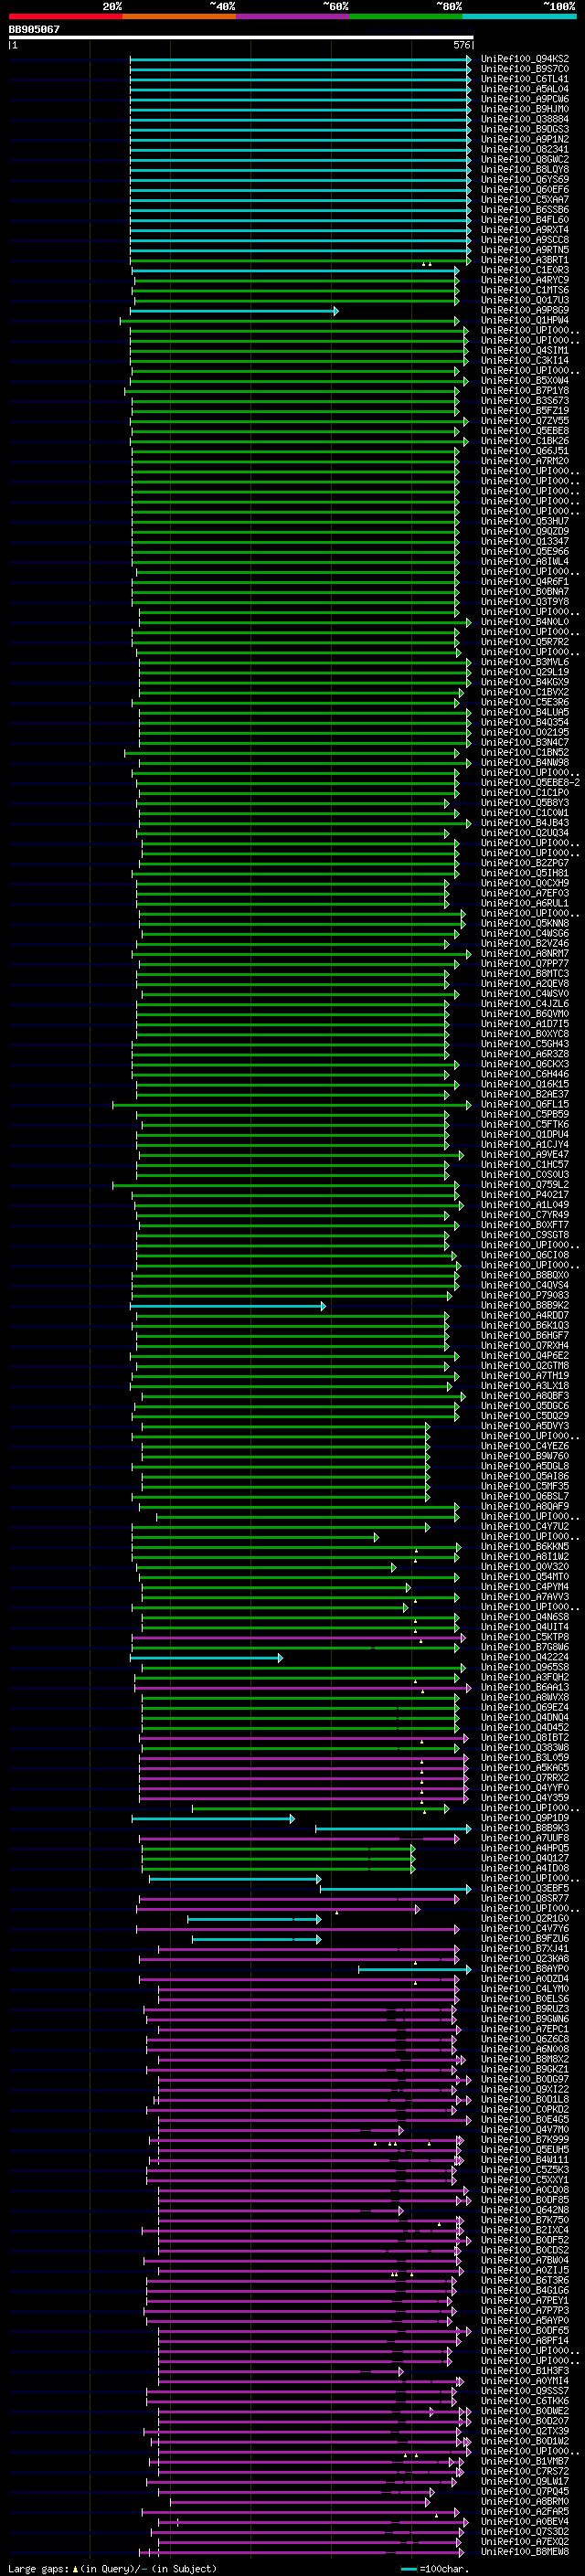The width and height of the screenshot is (585, 2576).
Task: Click the red ~20% identity legend bar
Action: click(65, 16)
